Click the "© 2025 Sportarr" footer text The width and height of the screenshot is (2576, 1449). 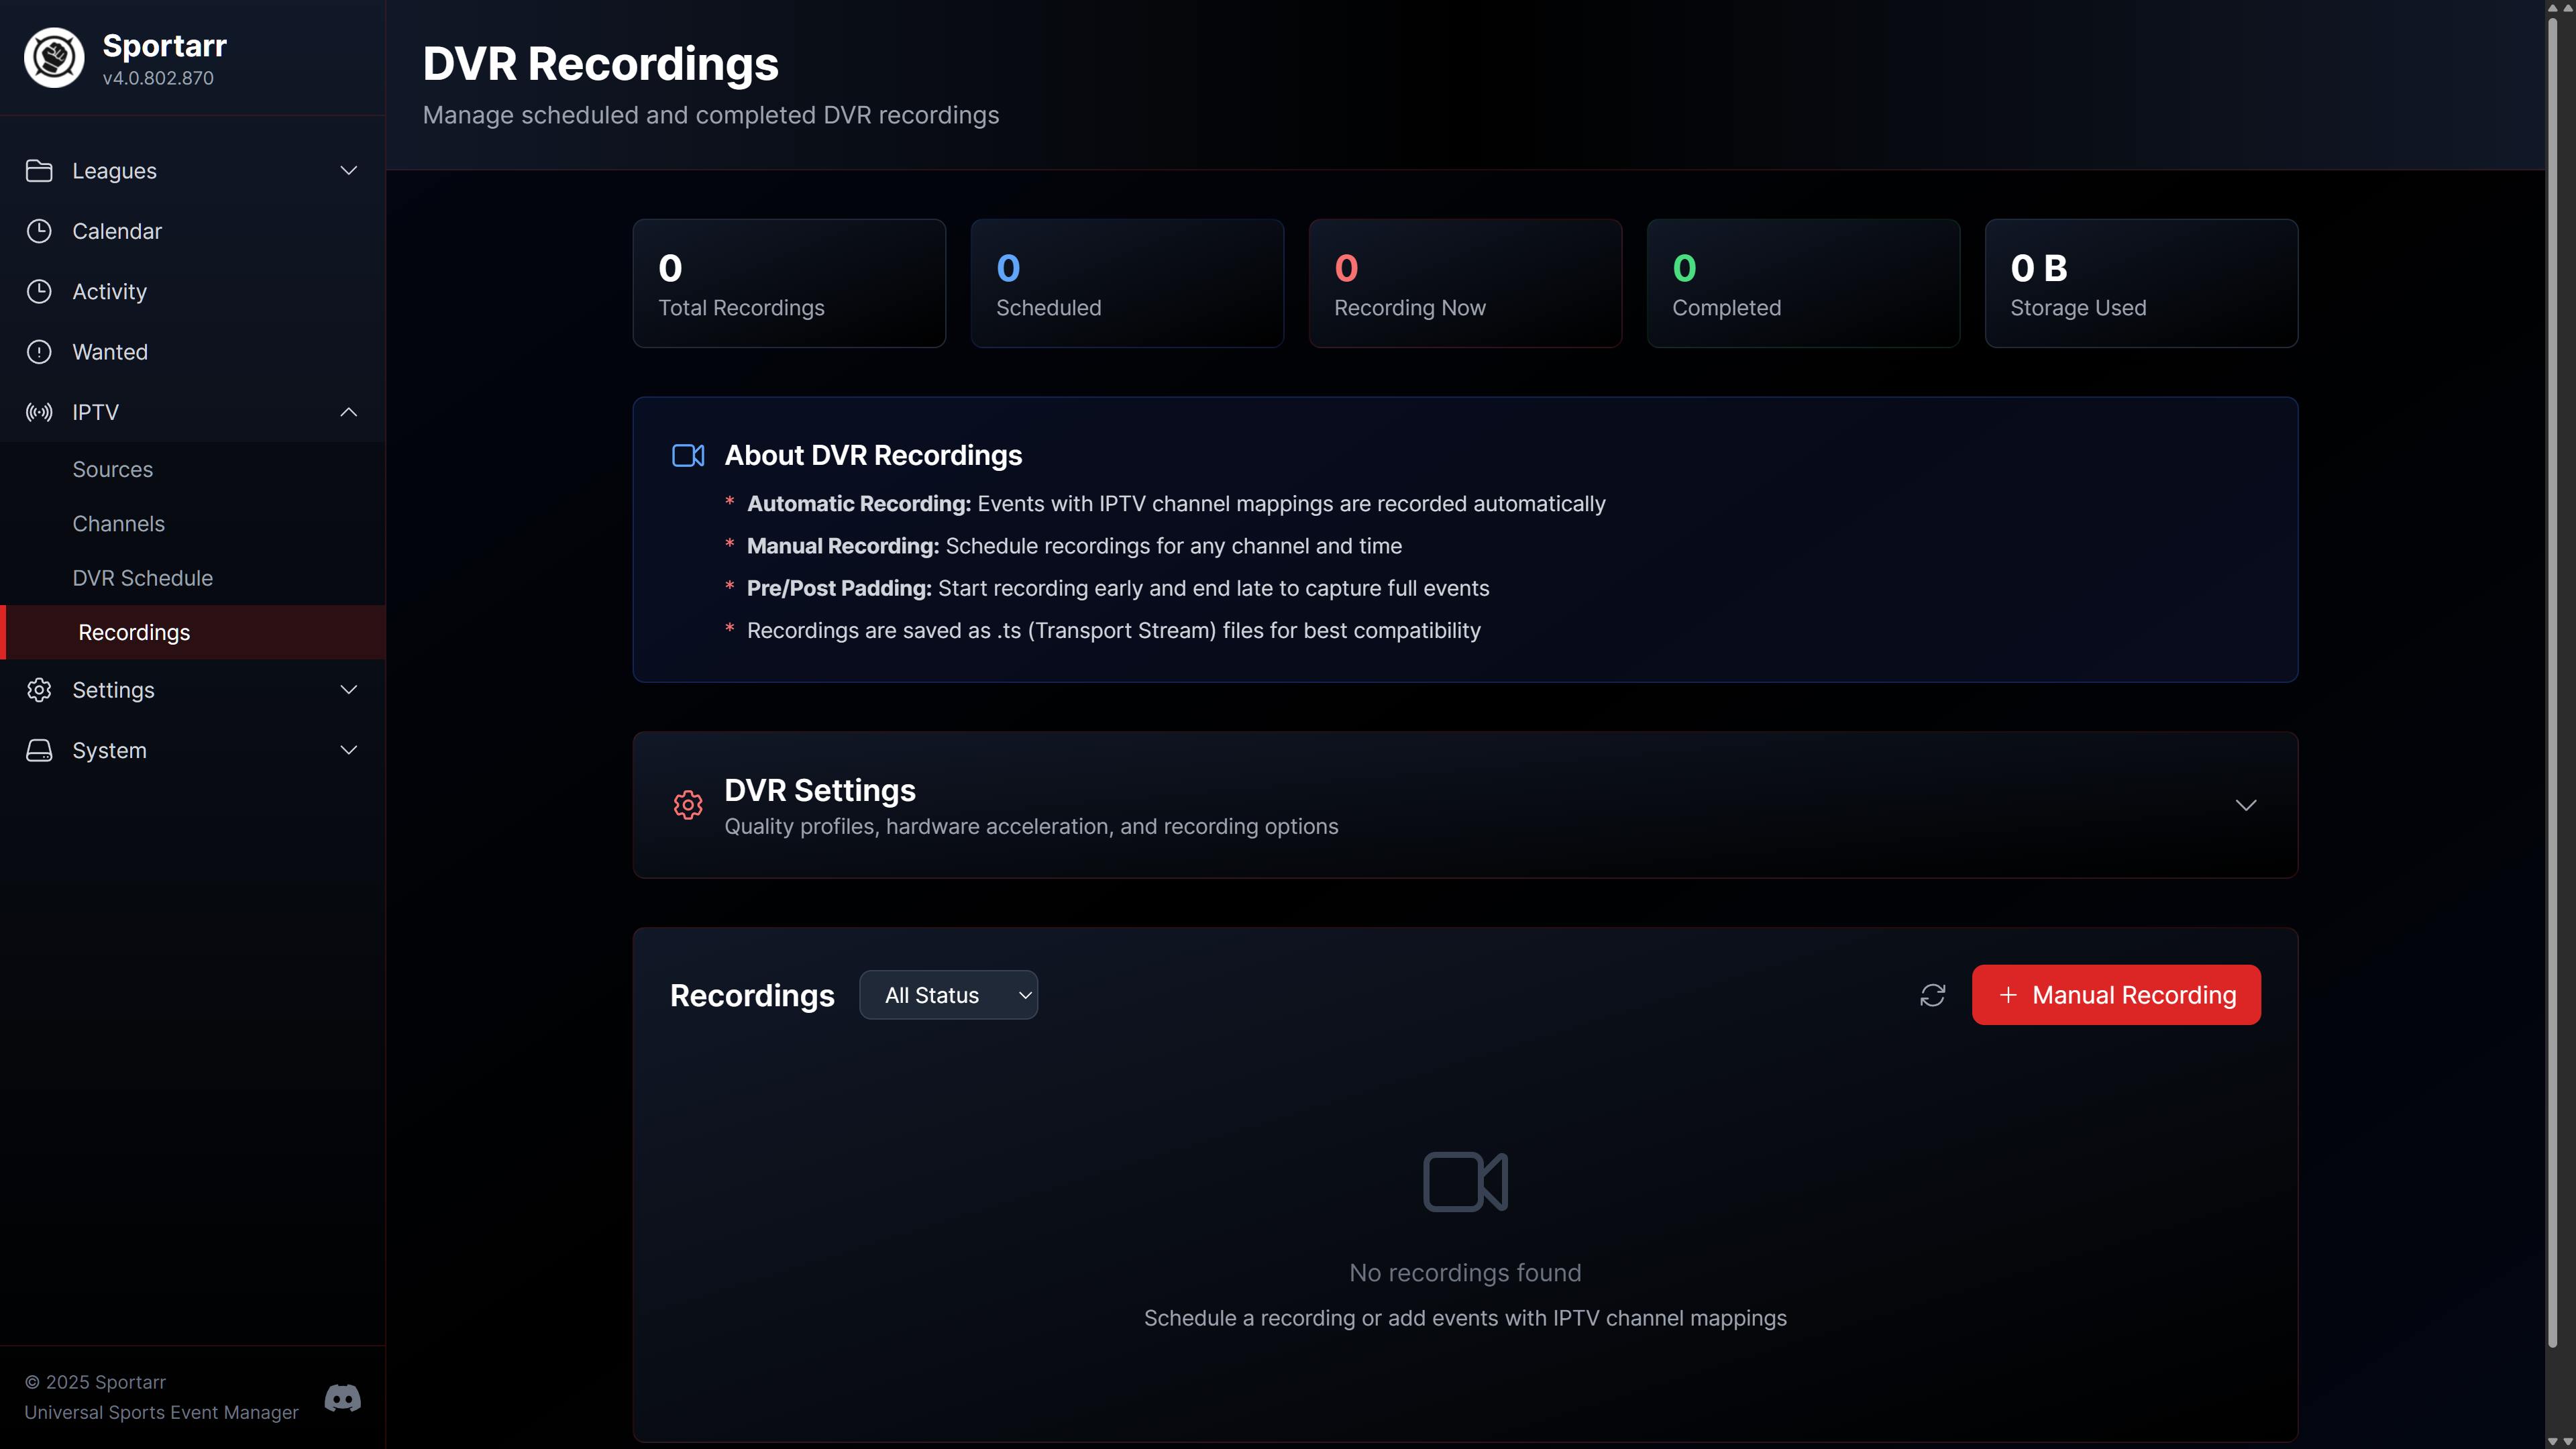[95, 1382]
